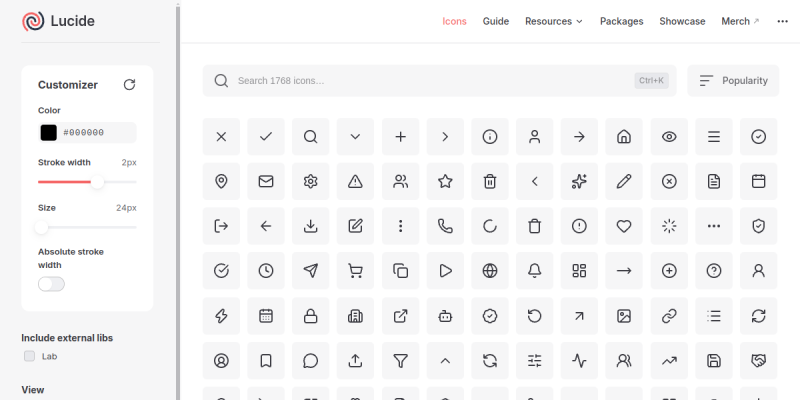Viewport: 800px width, 400px height.
Task: Select the clock icon tile
Action: tap(266, 270)
